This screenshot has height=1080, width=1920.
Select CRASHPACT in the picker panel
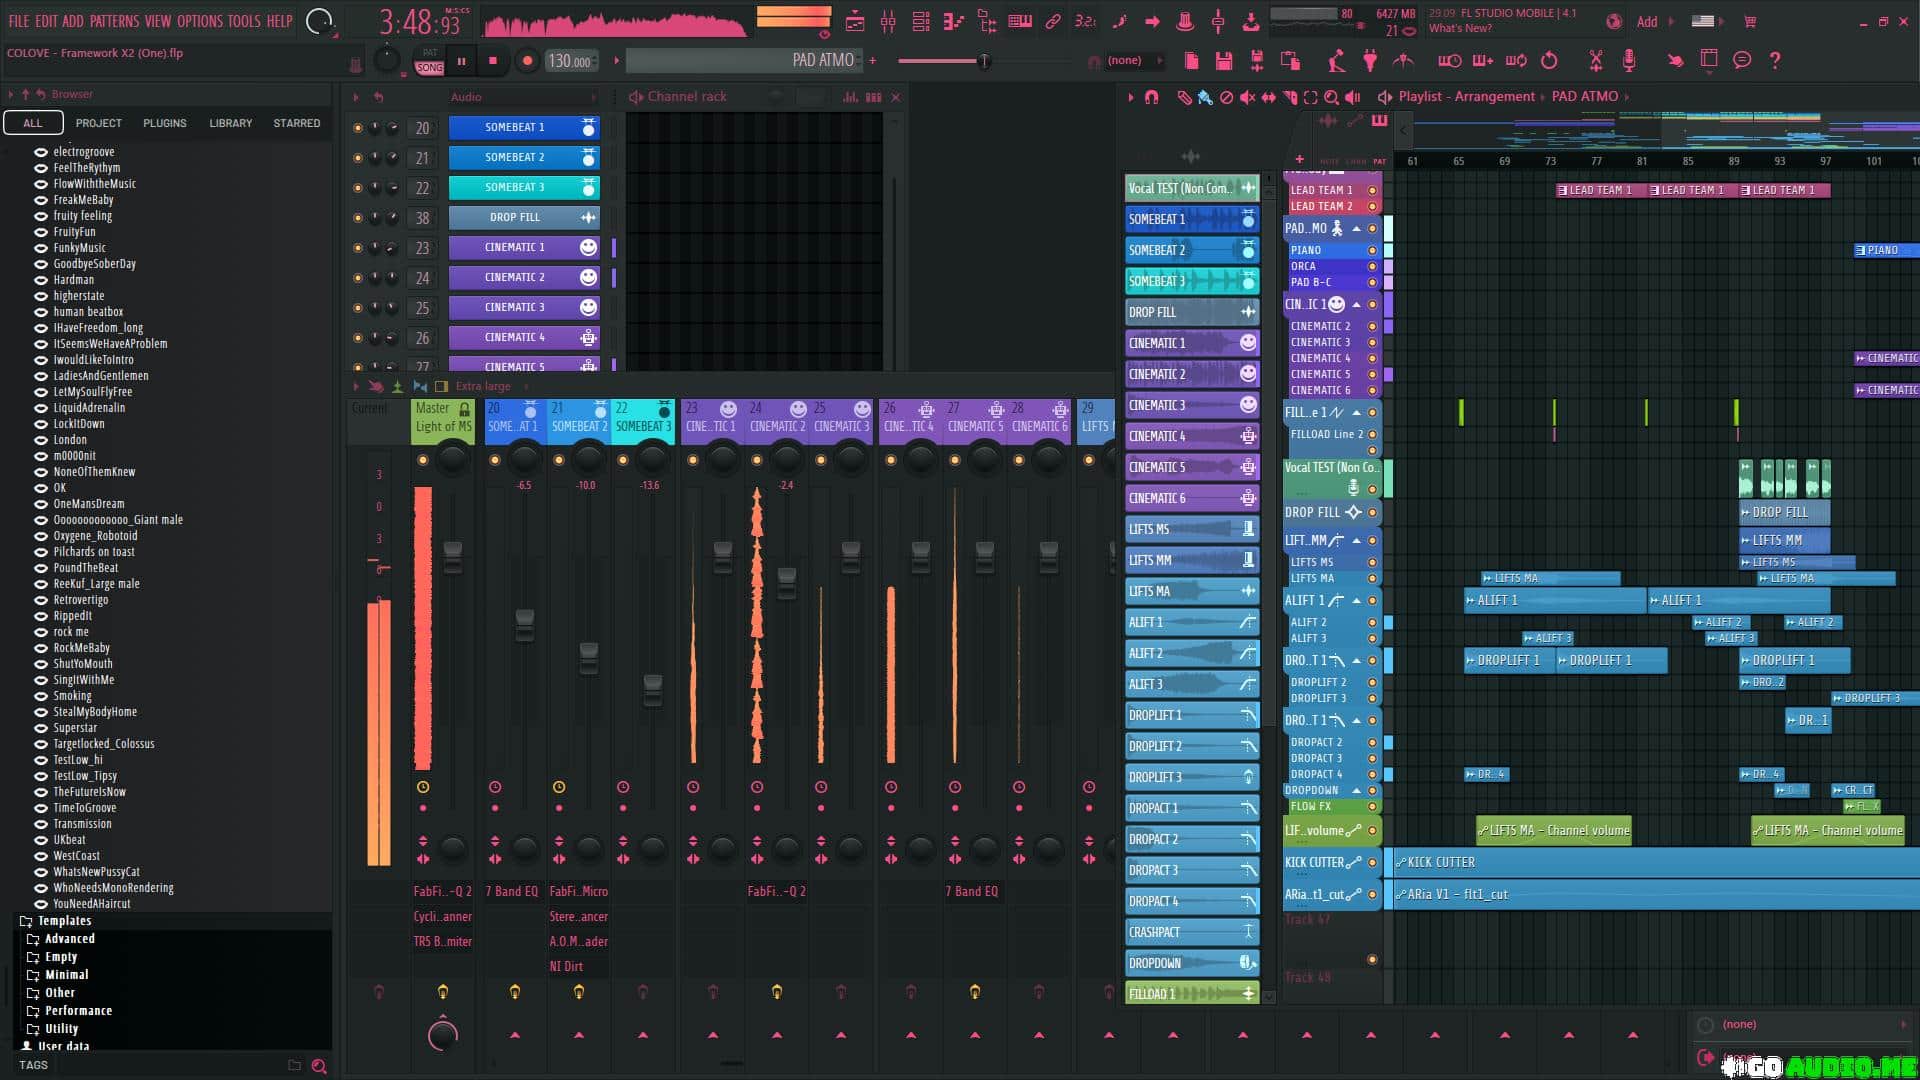[1191, 932]
